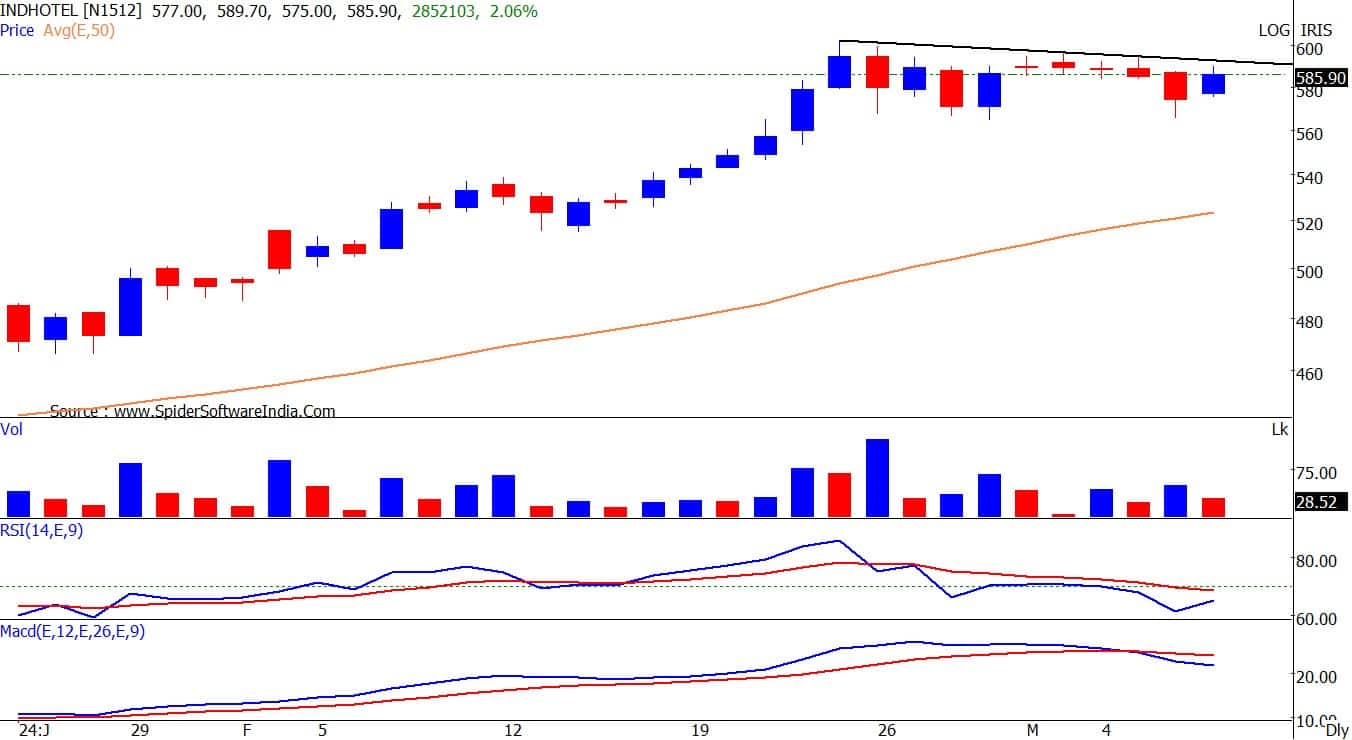Click the F month marker on the time axis
This screenshot has height=740, width=1352.
pyautogui.click(x=247, y=731)
